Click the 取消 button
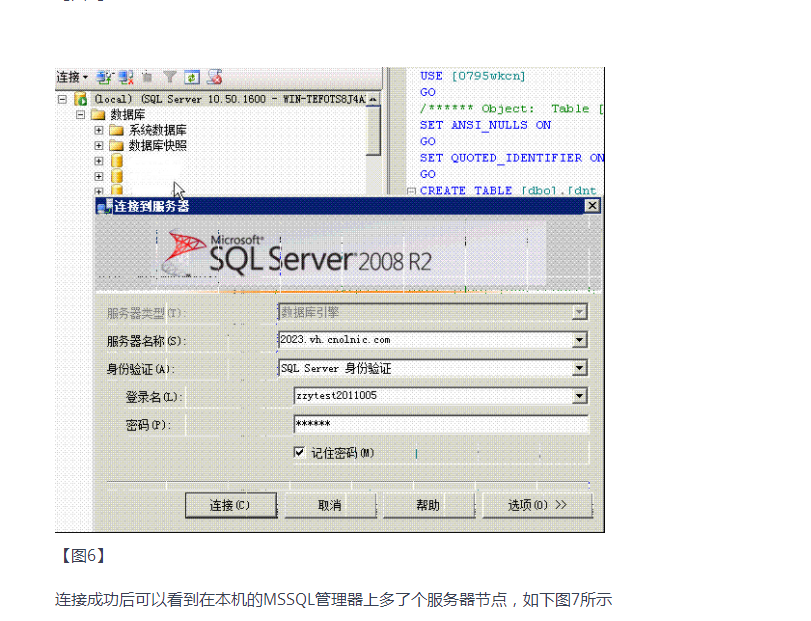Viewport: 811px width, 621px height. pos(329,505)
